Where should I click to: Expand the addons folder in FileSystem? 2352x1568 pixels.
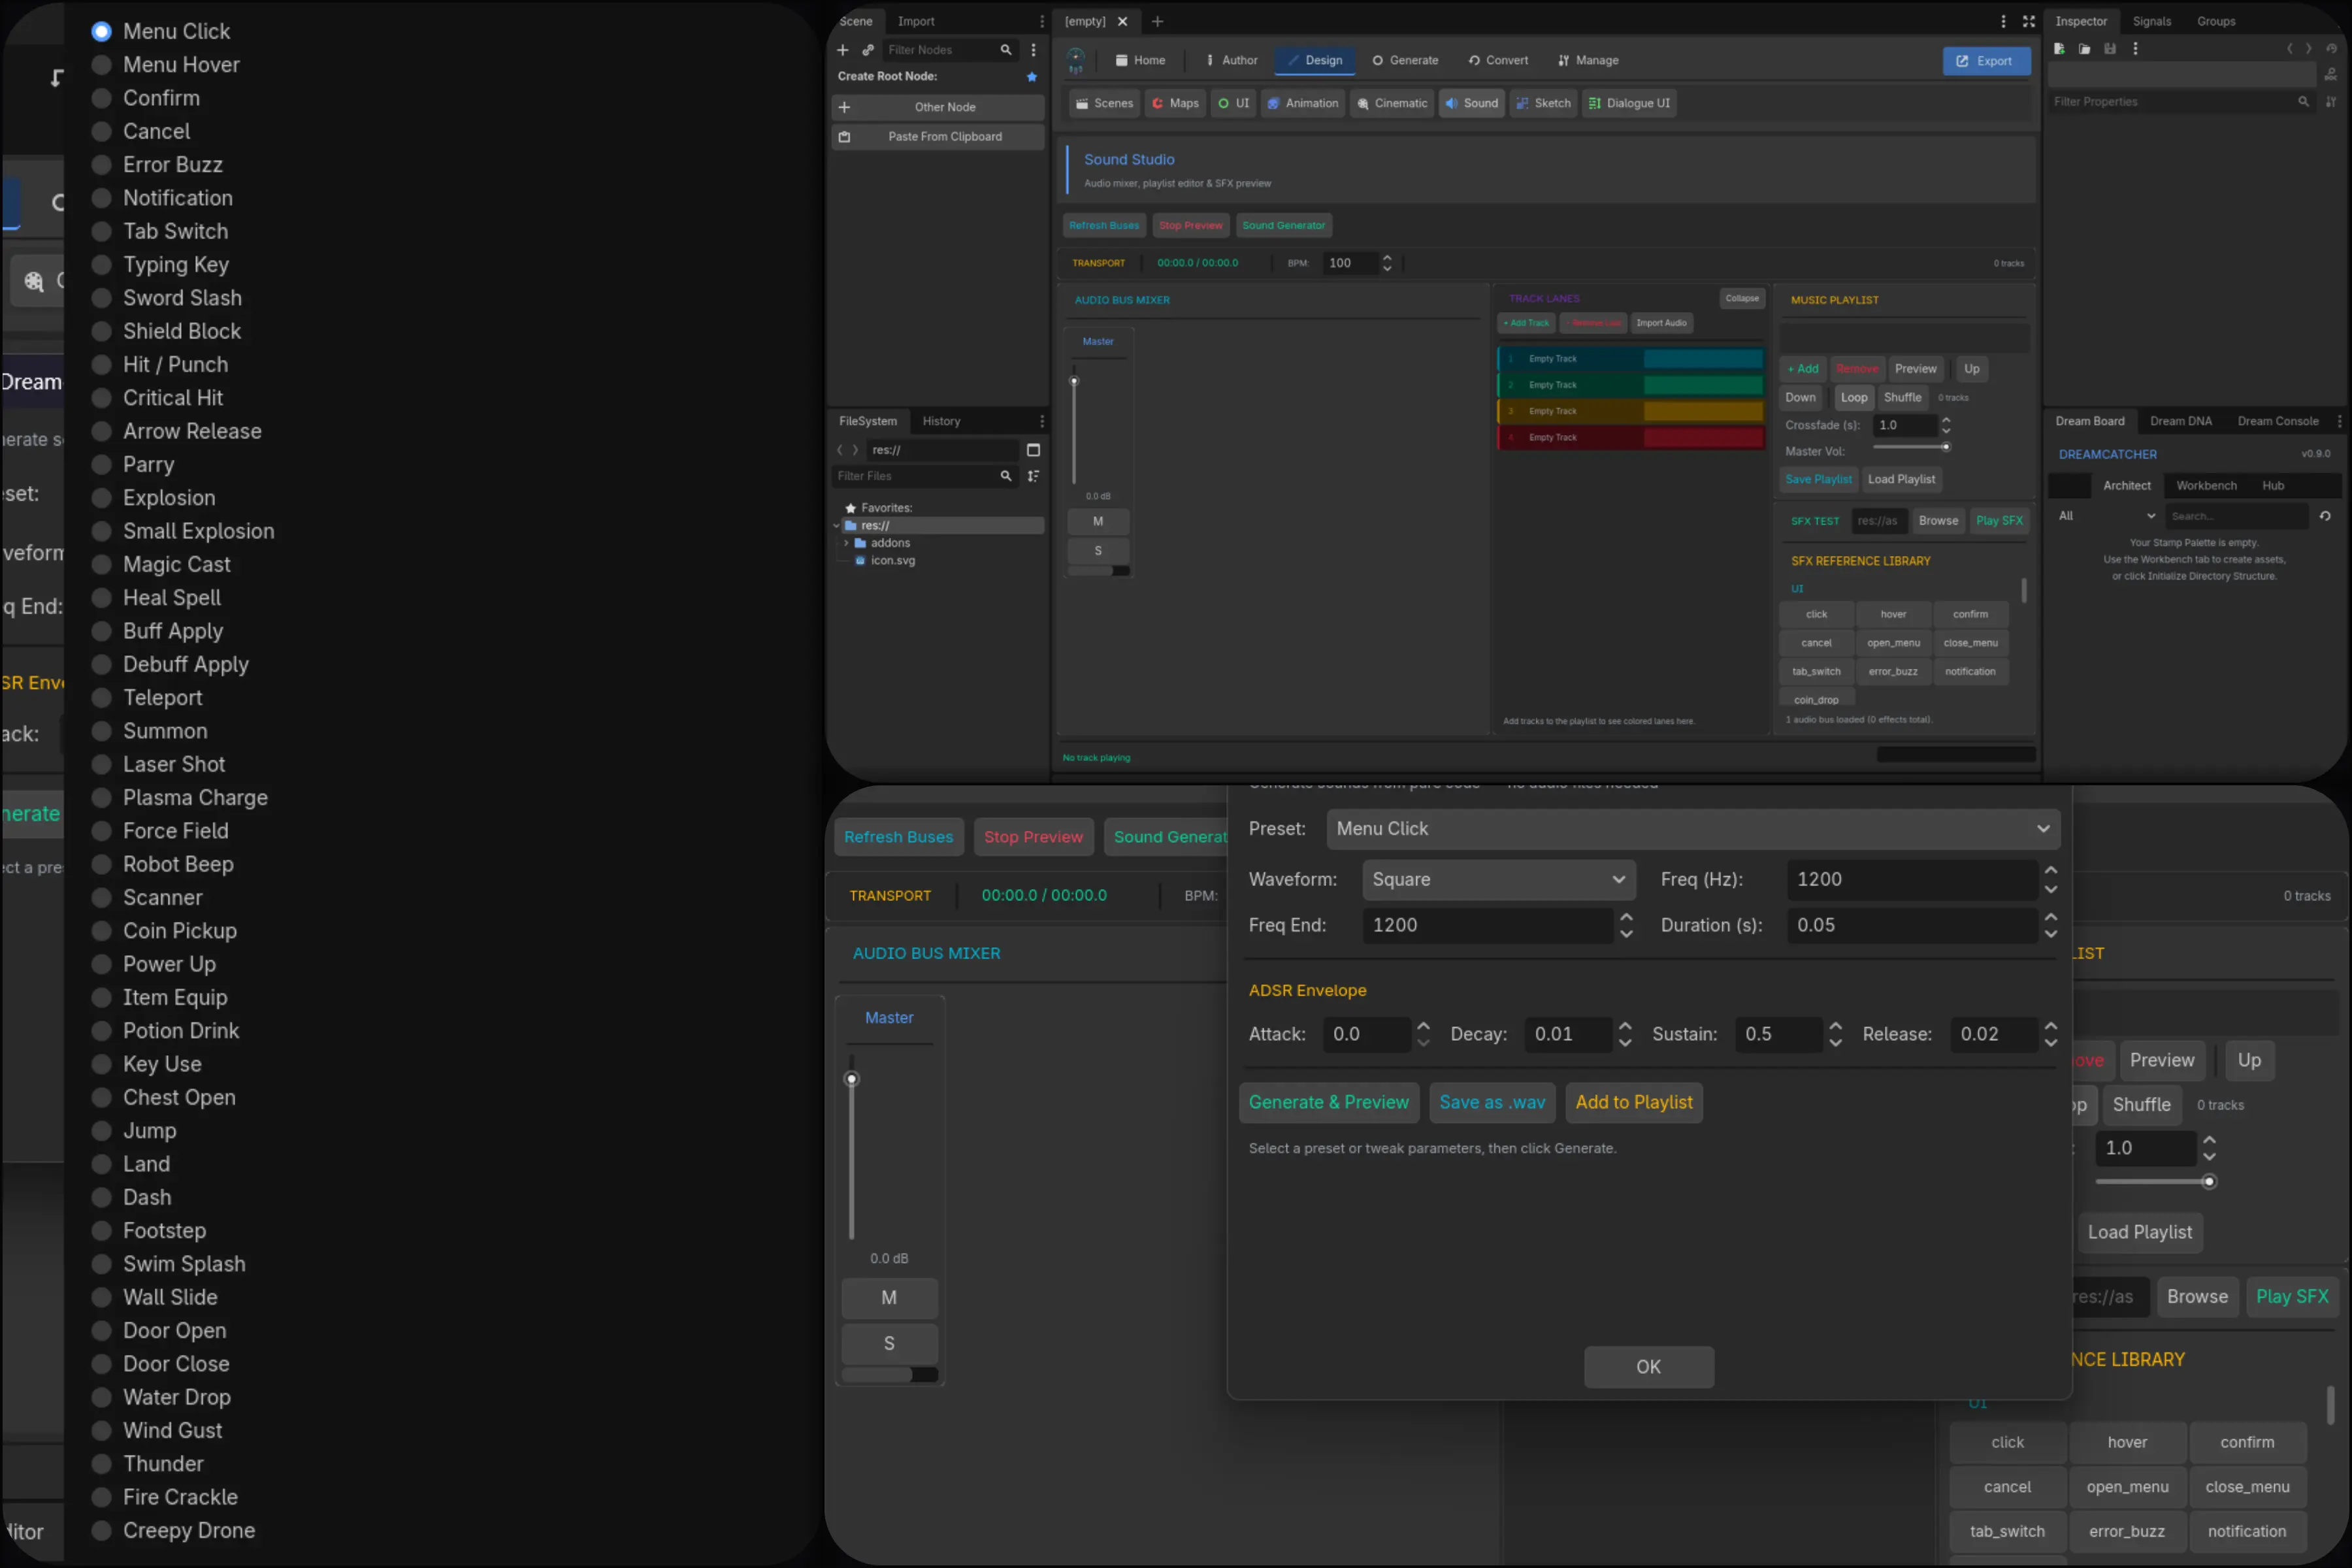[x=846, y=543]
